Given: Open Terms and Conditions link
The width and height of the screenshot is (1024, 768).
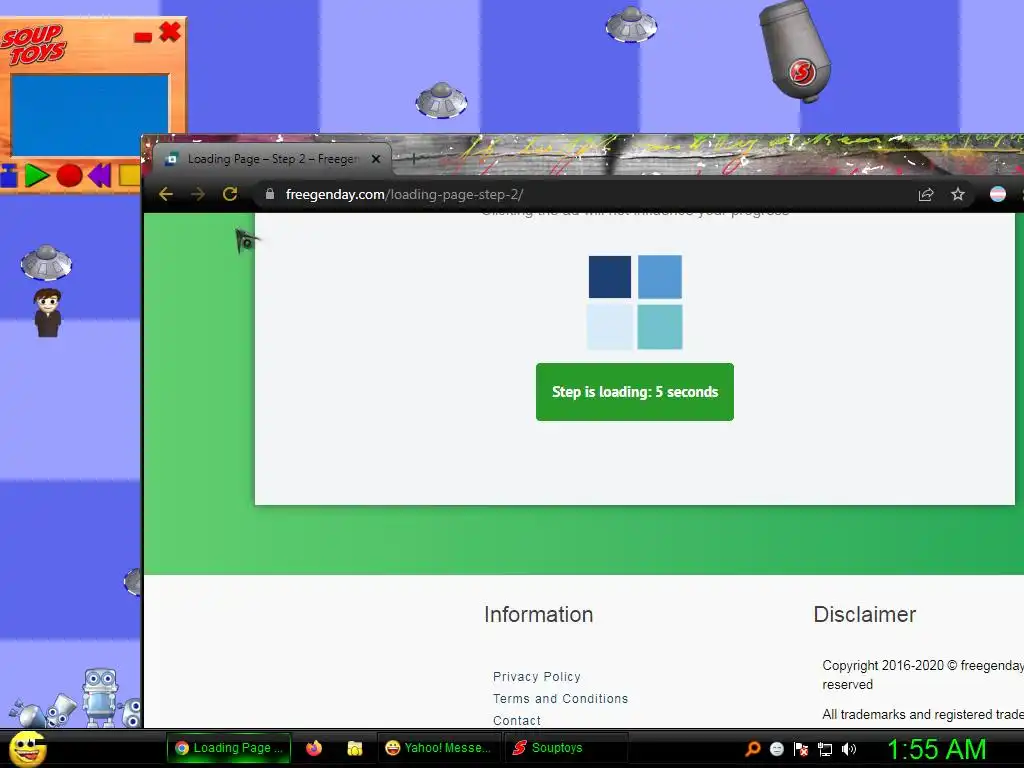Looking at the screenshot, I should click(560, 699).
